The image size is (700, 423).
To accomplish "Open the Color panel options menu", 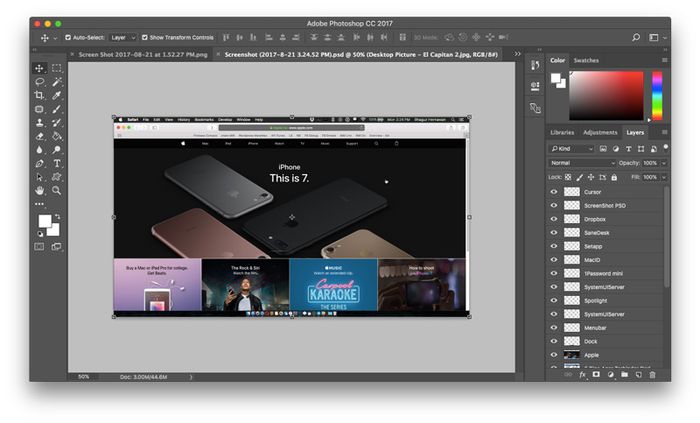I will click(x=664, y=60).
